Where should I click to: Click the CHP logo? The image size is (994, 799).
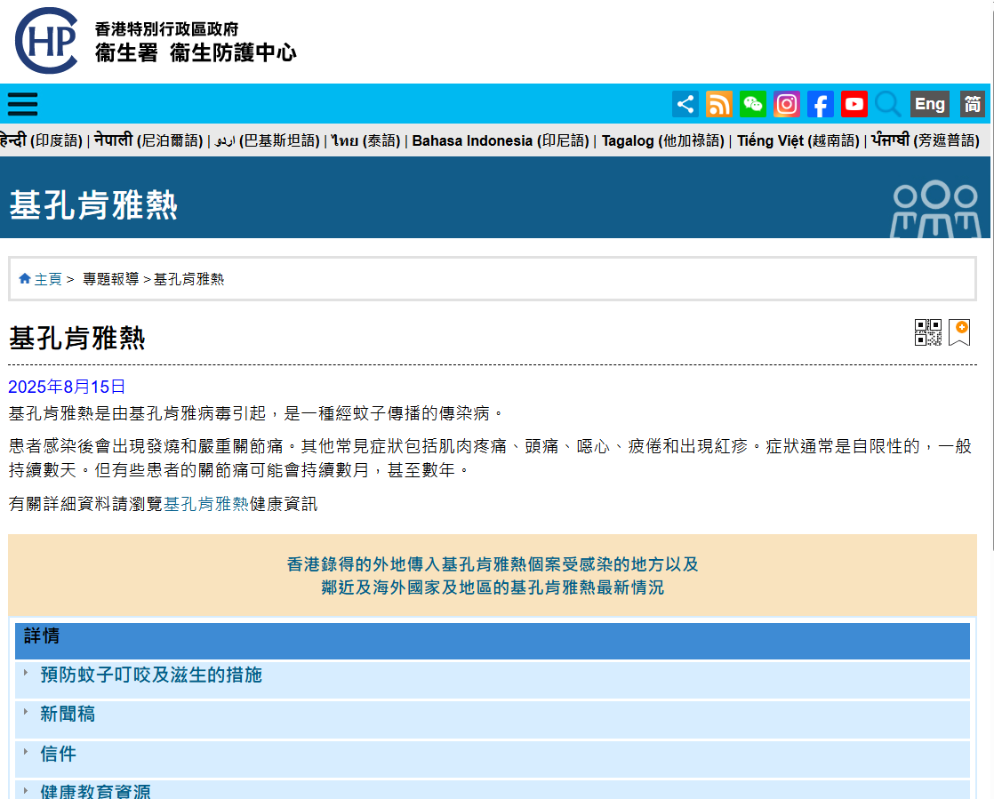coord(46,40)
